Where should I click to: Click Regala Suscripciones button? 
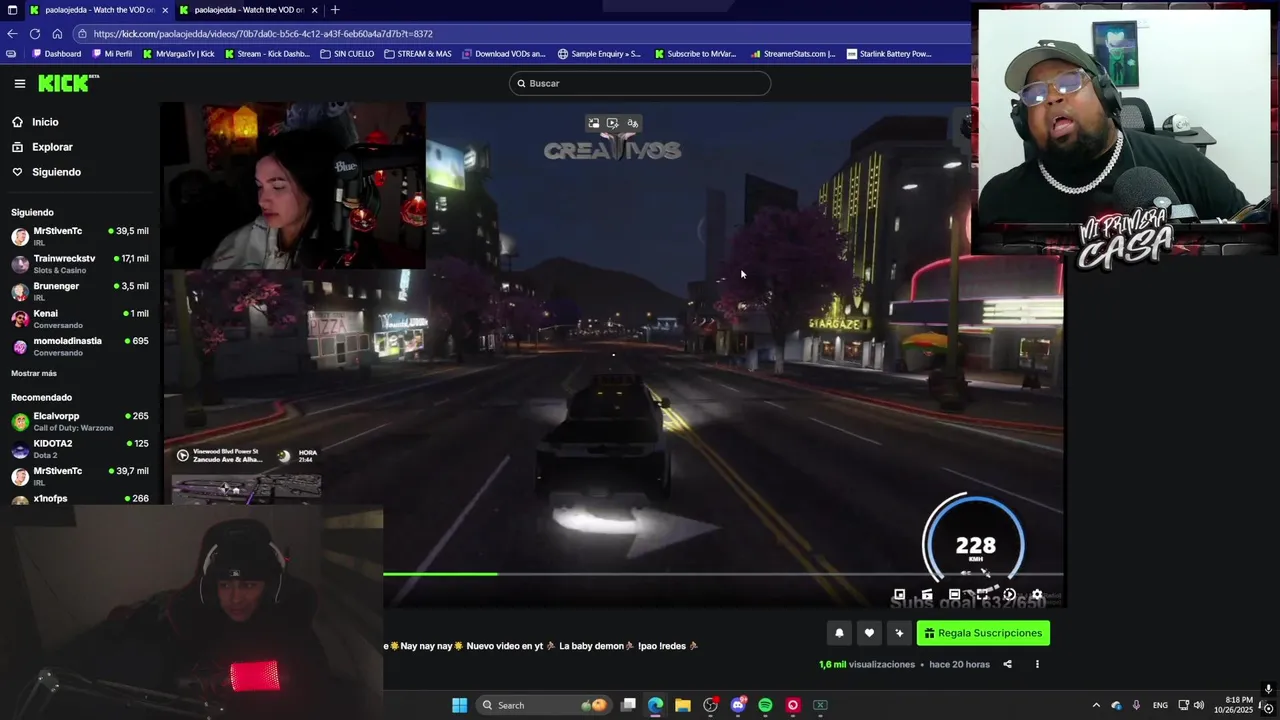(983, 633)
